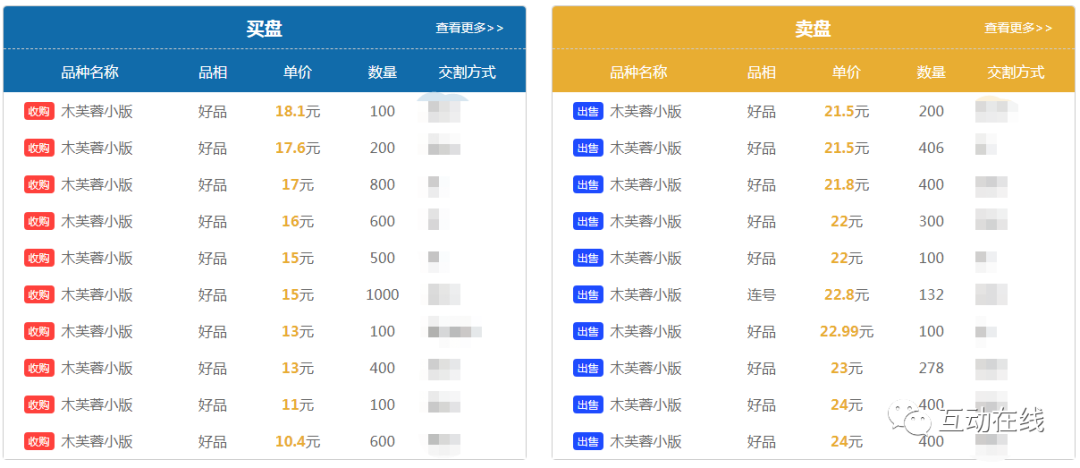The image size is (1080, 468).
Task: Click the 18.1元 buy price
Action: tap(298, 111)
